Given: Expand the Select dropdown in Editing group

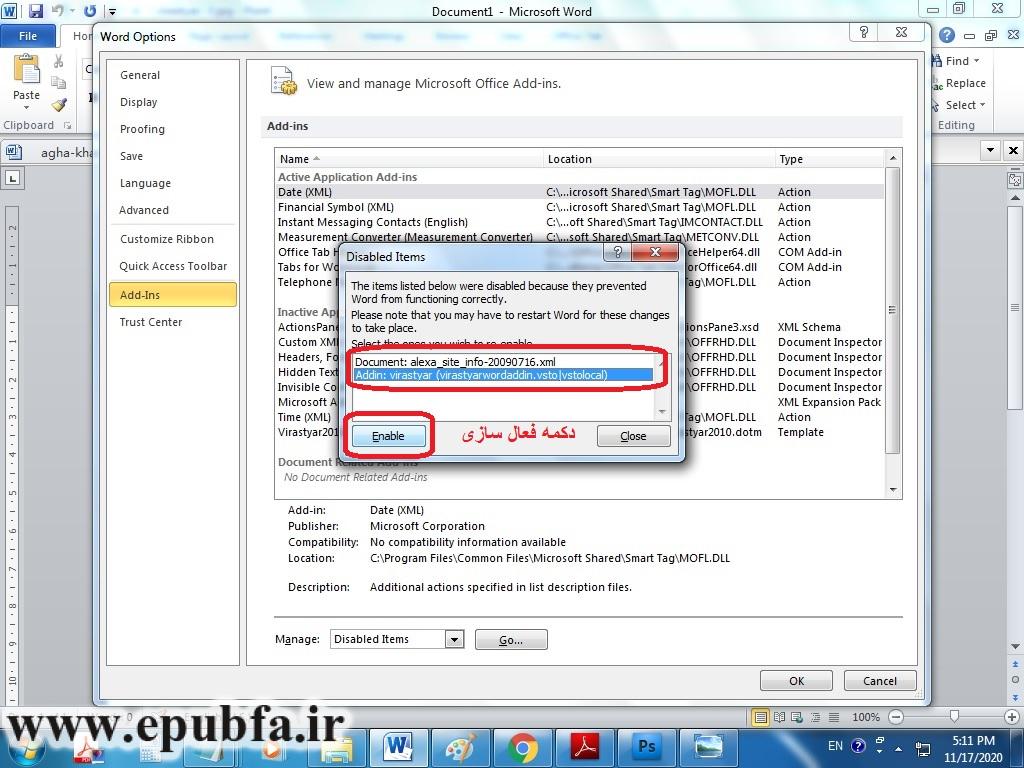Looking at the screenshot, I should pos(982,105).
